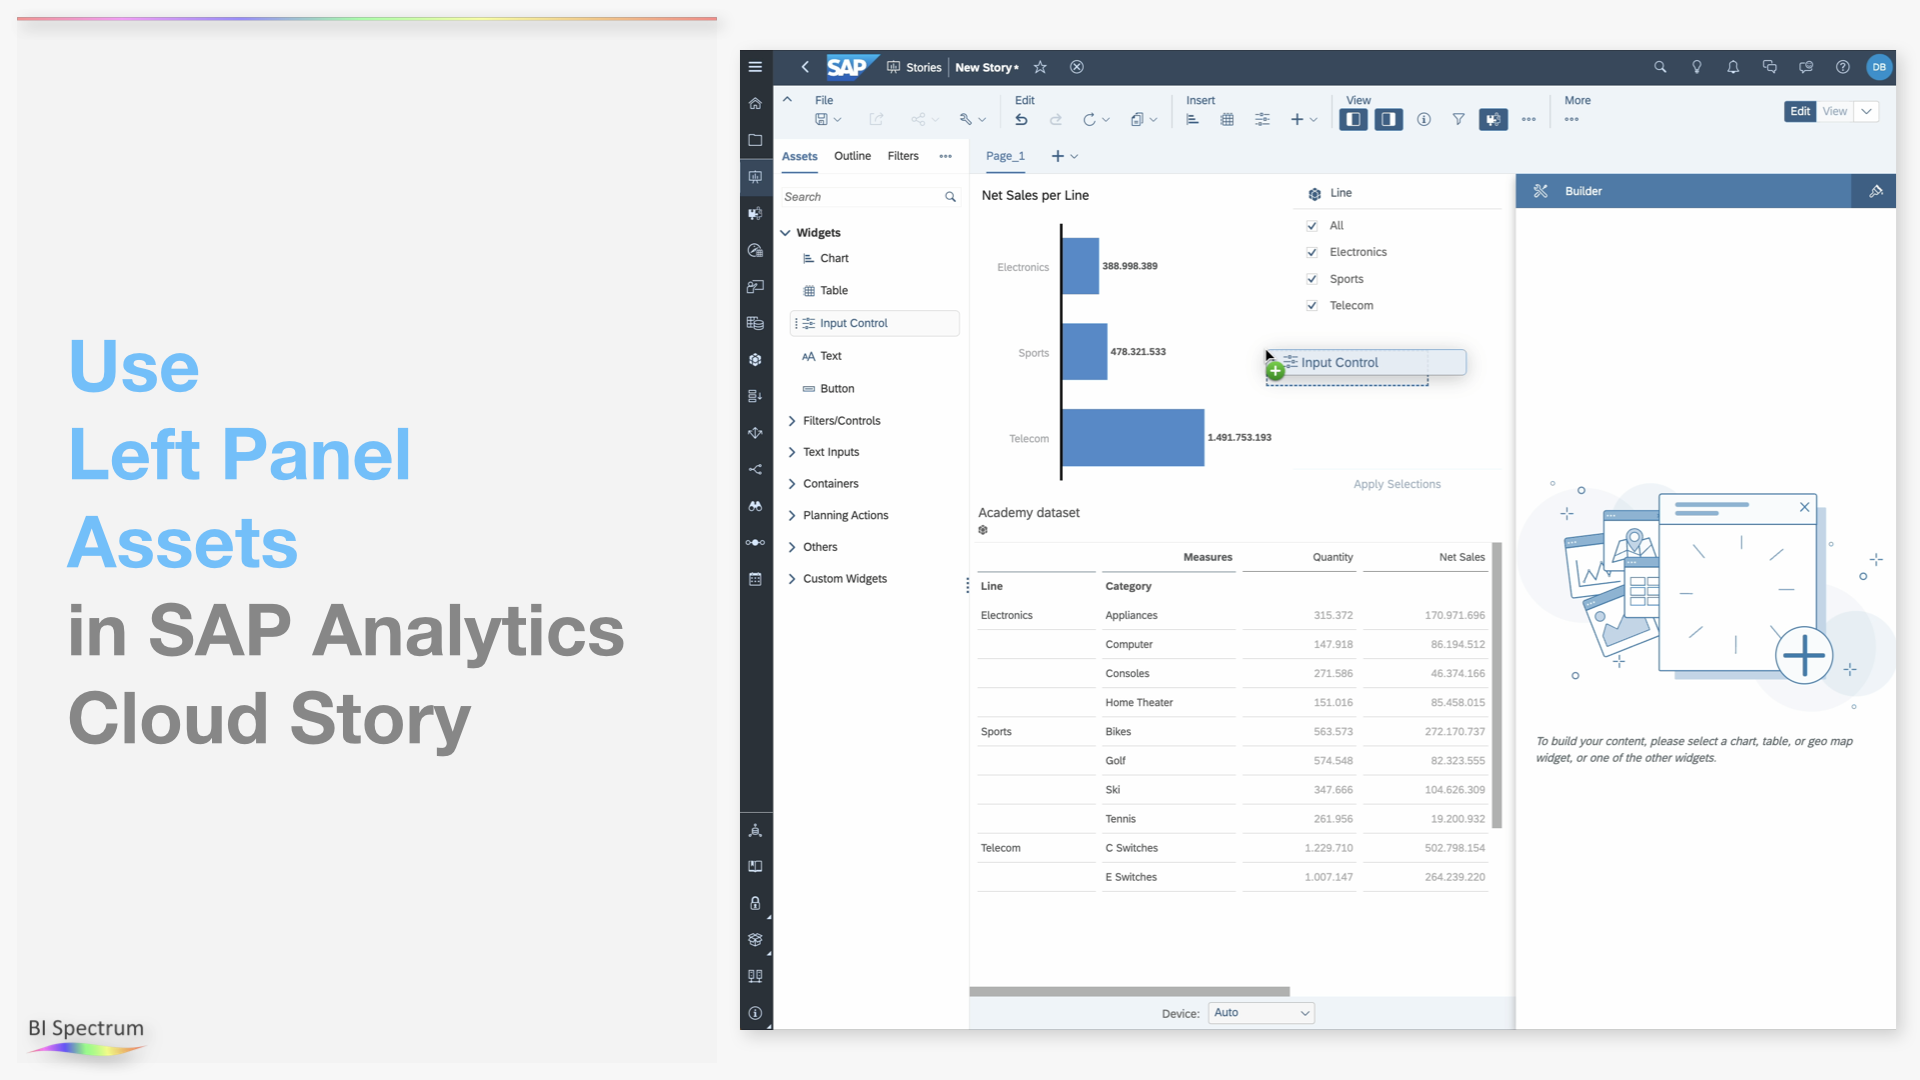The image size is (1920, 1080).
Task: Click the horizontal scrollbar under canvas
Action: click(1130, 992)
